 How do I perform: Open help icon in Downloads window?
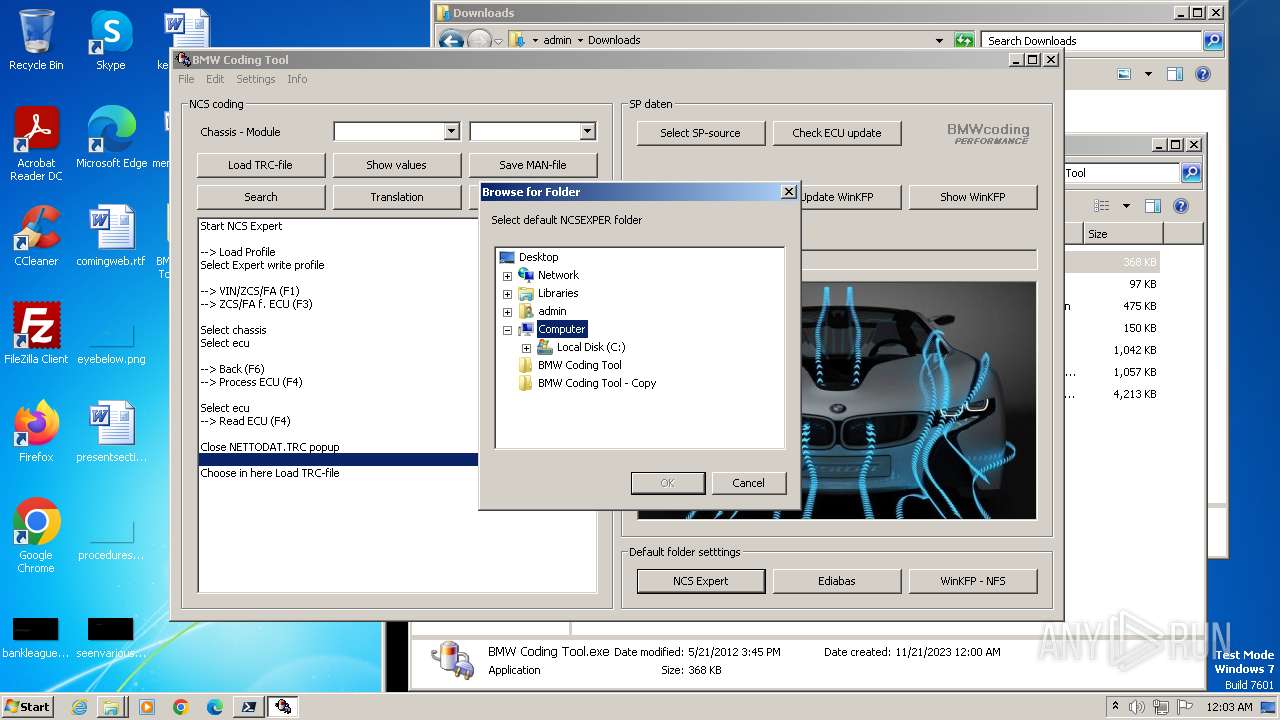[1203, 74]
